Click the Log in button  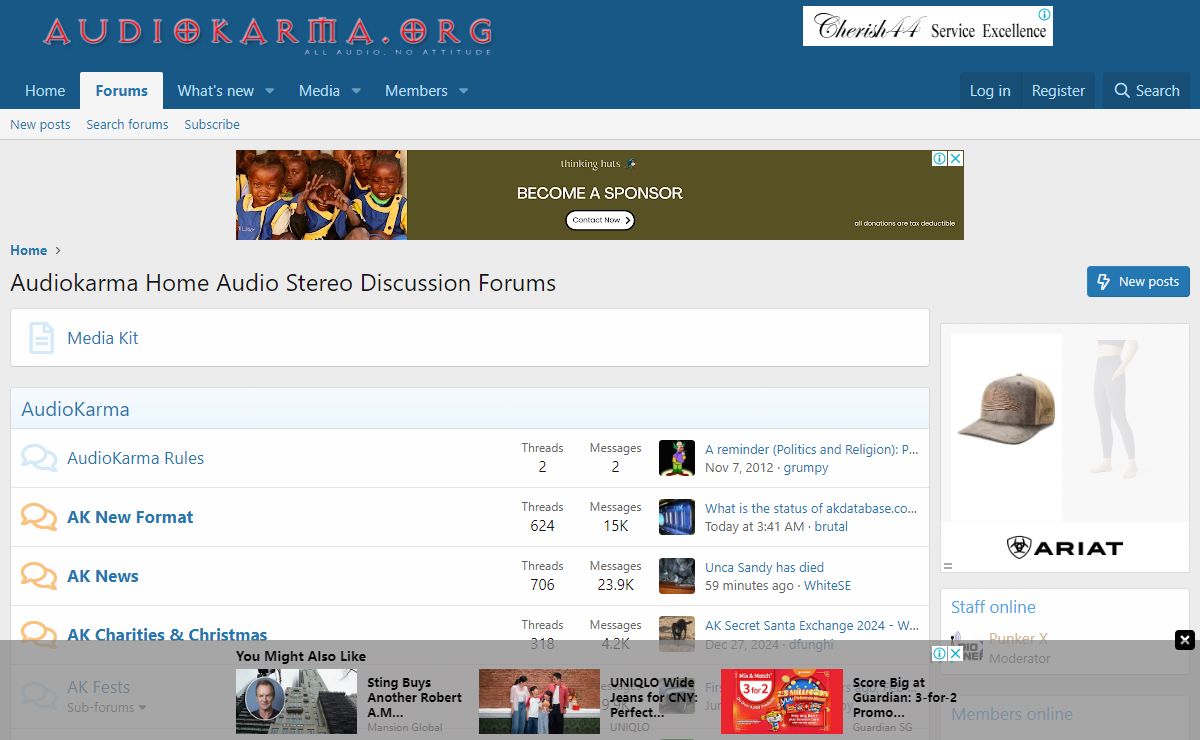[990, 91]
